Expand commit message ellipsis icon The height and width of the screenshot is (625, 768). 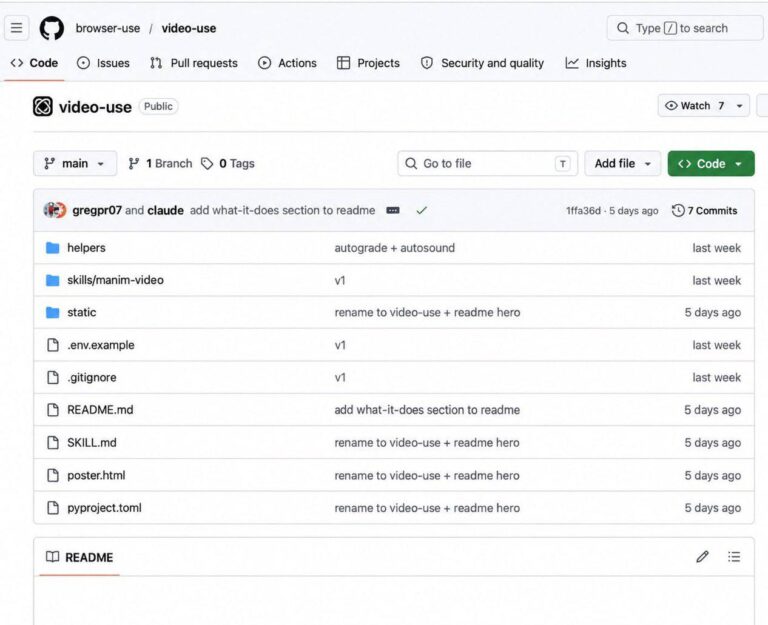coord(393,211)
